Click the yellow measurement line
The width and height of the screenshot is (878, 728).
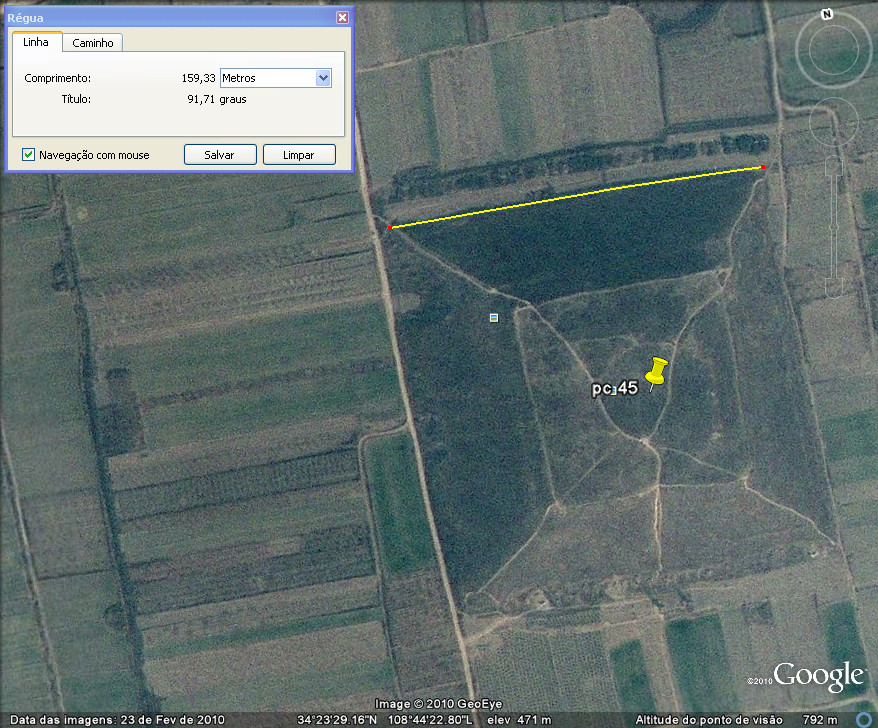(576, 198)
